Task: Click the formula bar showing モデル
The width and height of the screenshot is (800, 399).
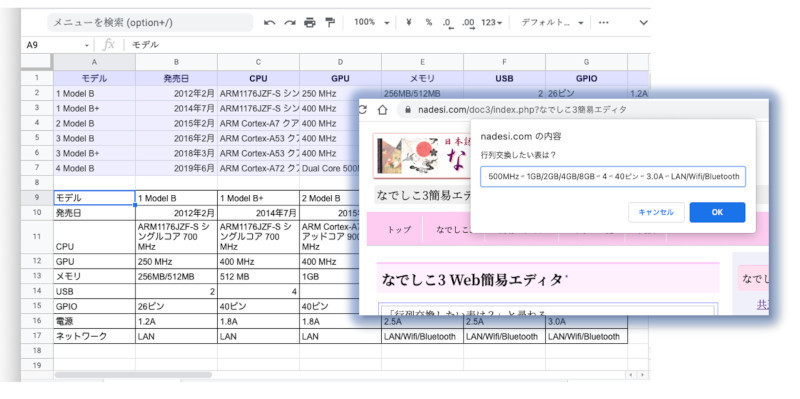Action: click(x=388, y=45)
